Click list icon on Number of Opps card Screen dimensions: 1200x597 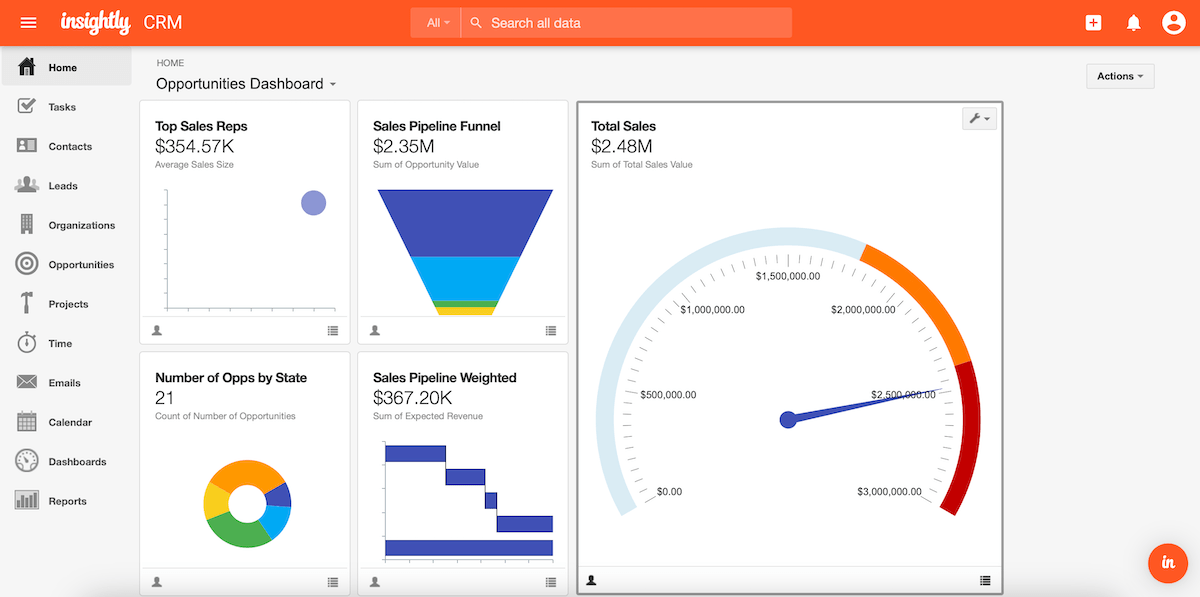[x=333, y=582]
